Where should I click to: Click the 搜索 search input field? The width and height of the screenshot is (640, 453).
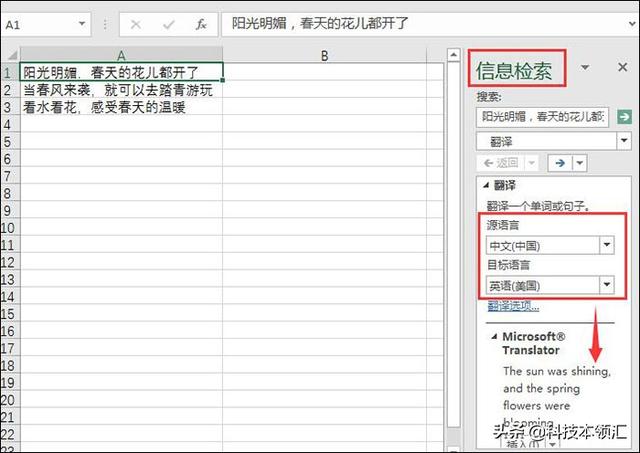click(x=542, y=117)
